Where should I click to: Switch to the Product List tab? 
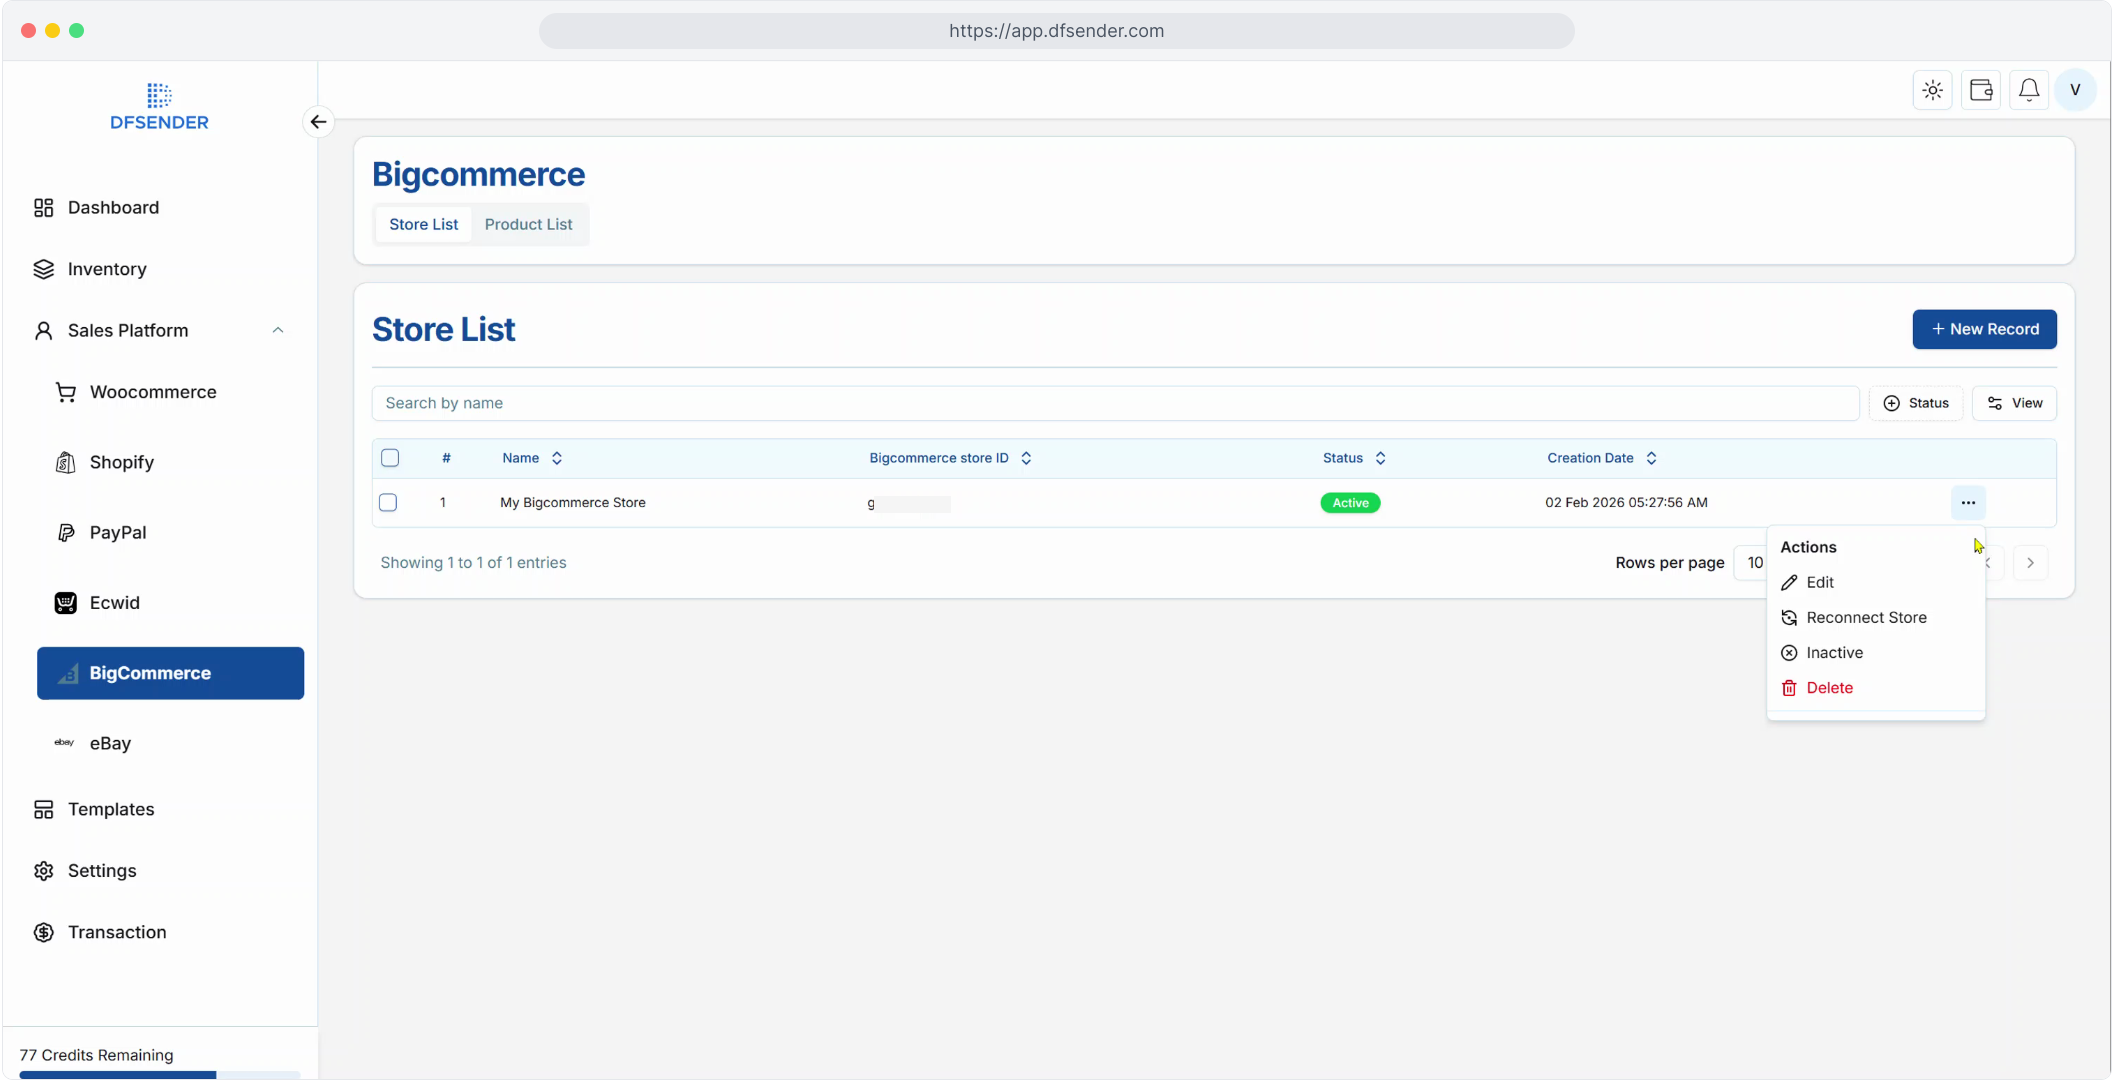[528, 224]
